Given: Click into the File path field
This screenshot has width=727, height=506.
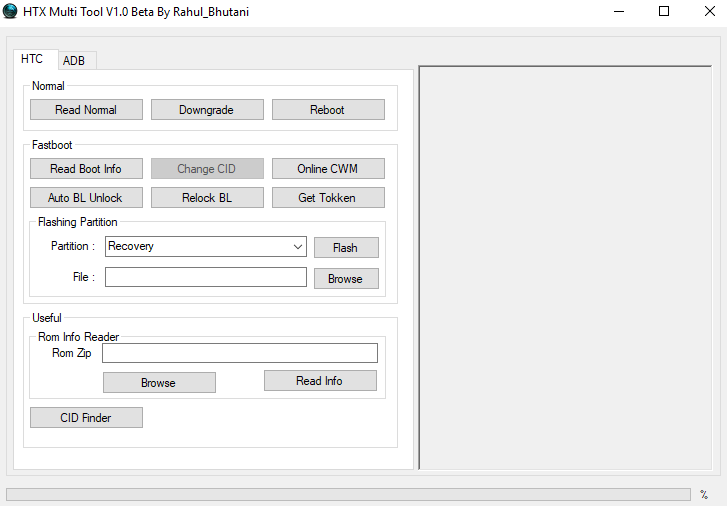Looking at the screenshot, I should click(x=206, y=277).
